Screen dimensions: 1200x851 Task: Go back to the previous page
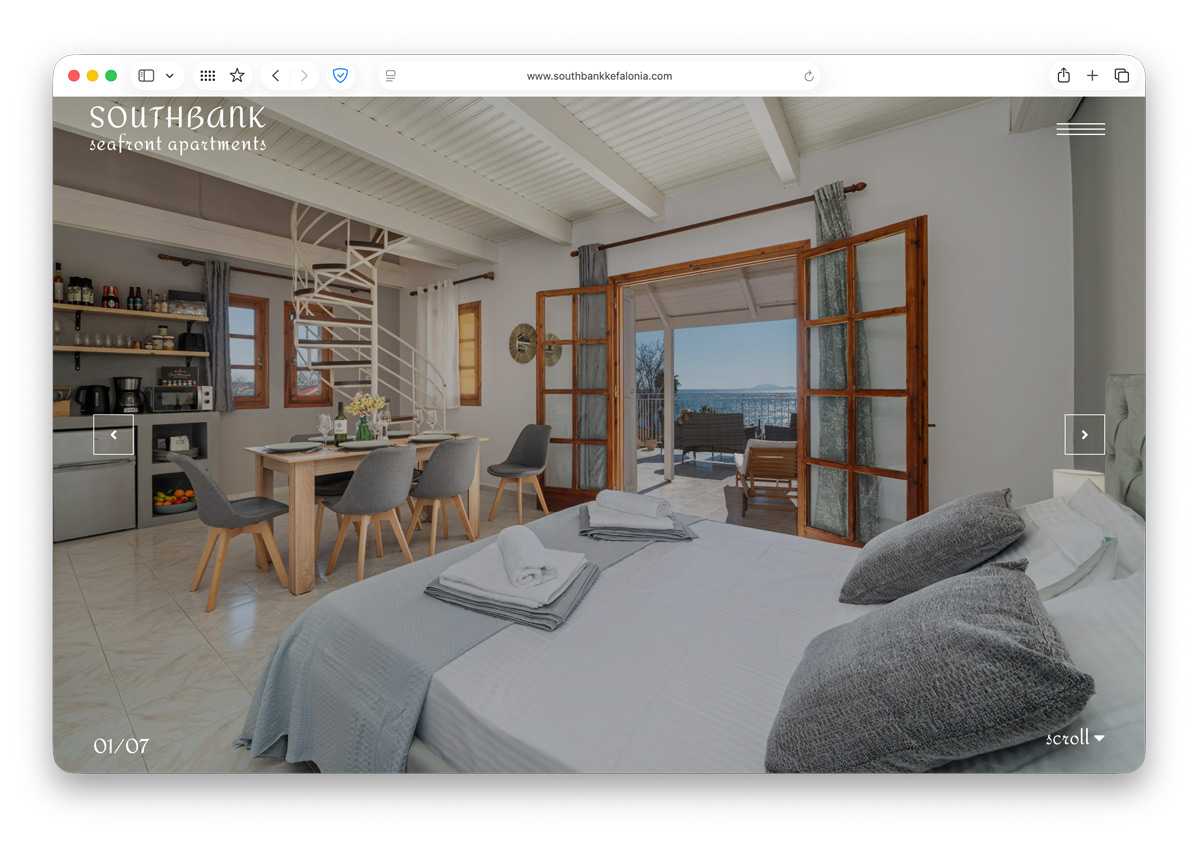coord(276,76)
